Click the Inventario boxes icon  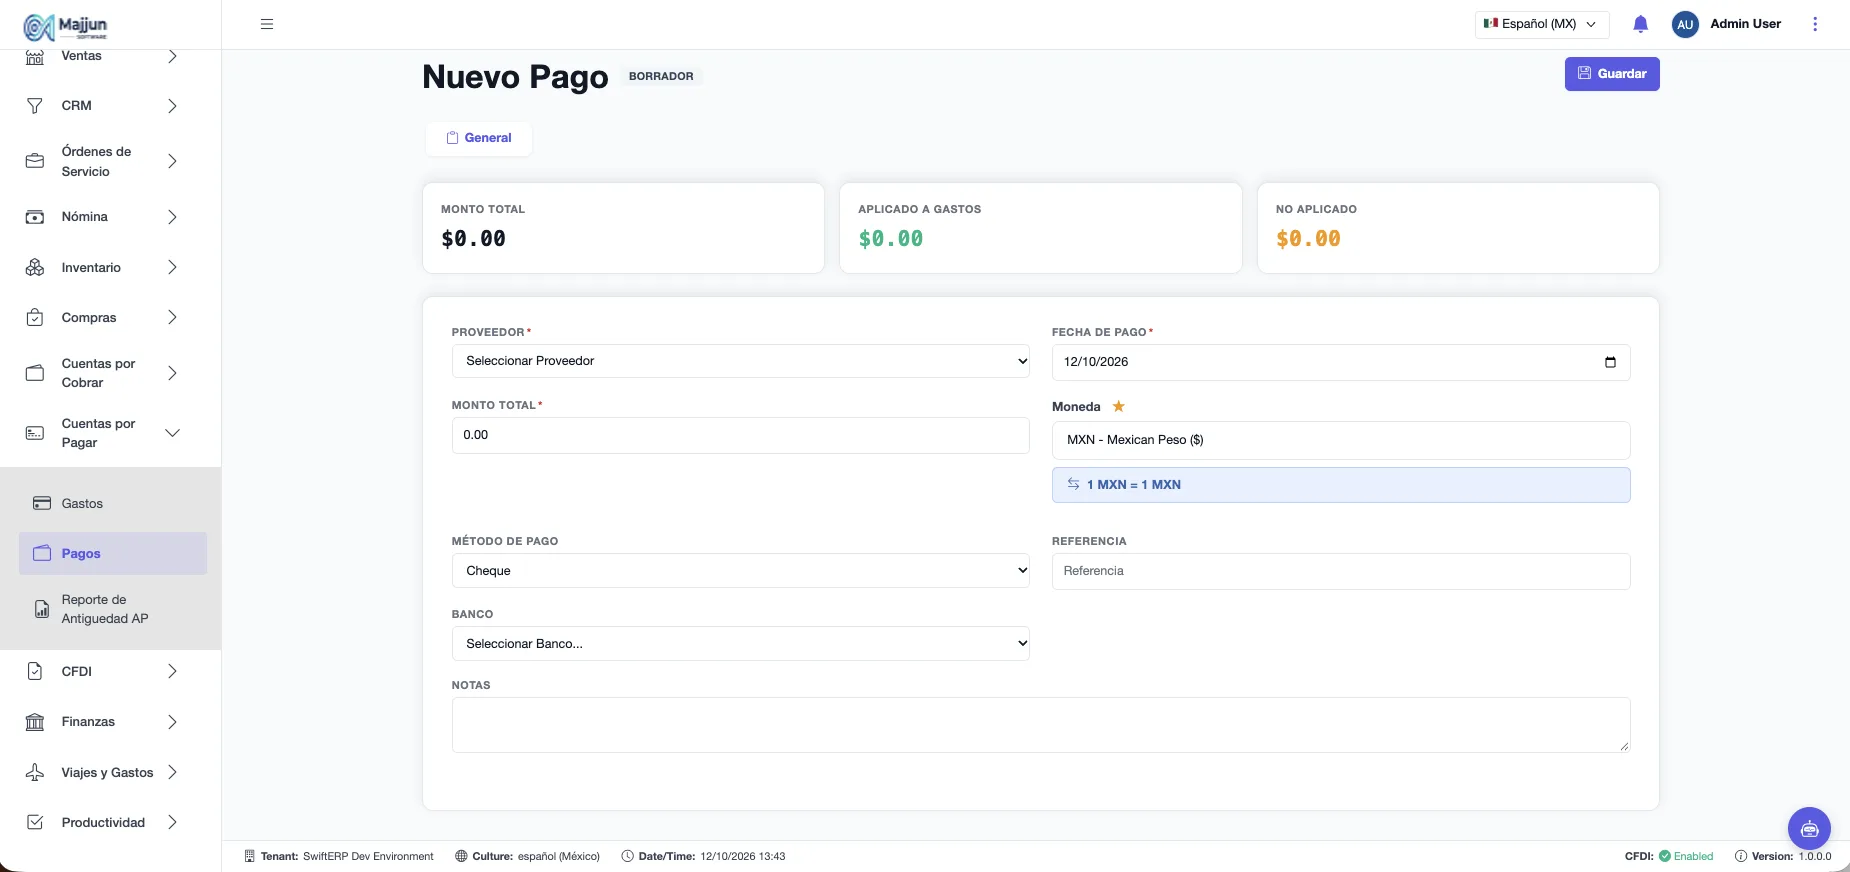35,267
